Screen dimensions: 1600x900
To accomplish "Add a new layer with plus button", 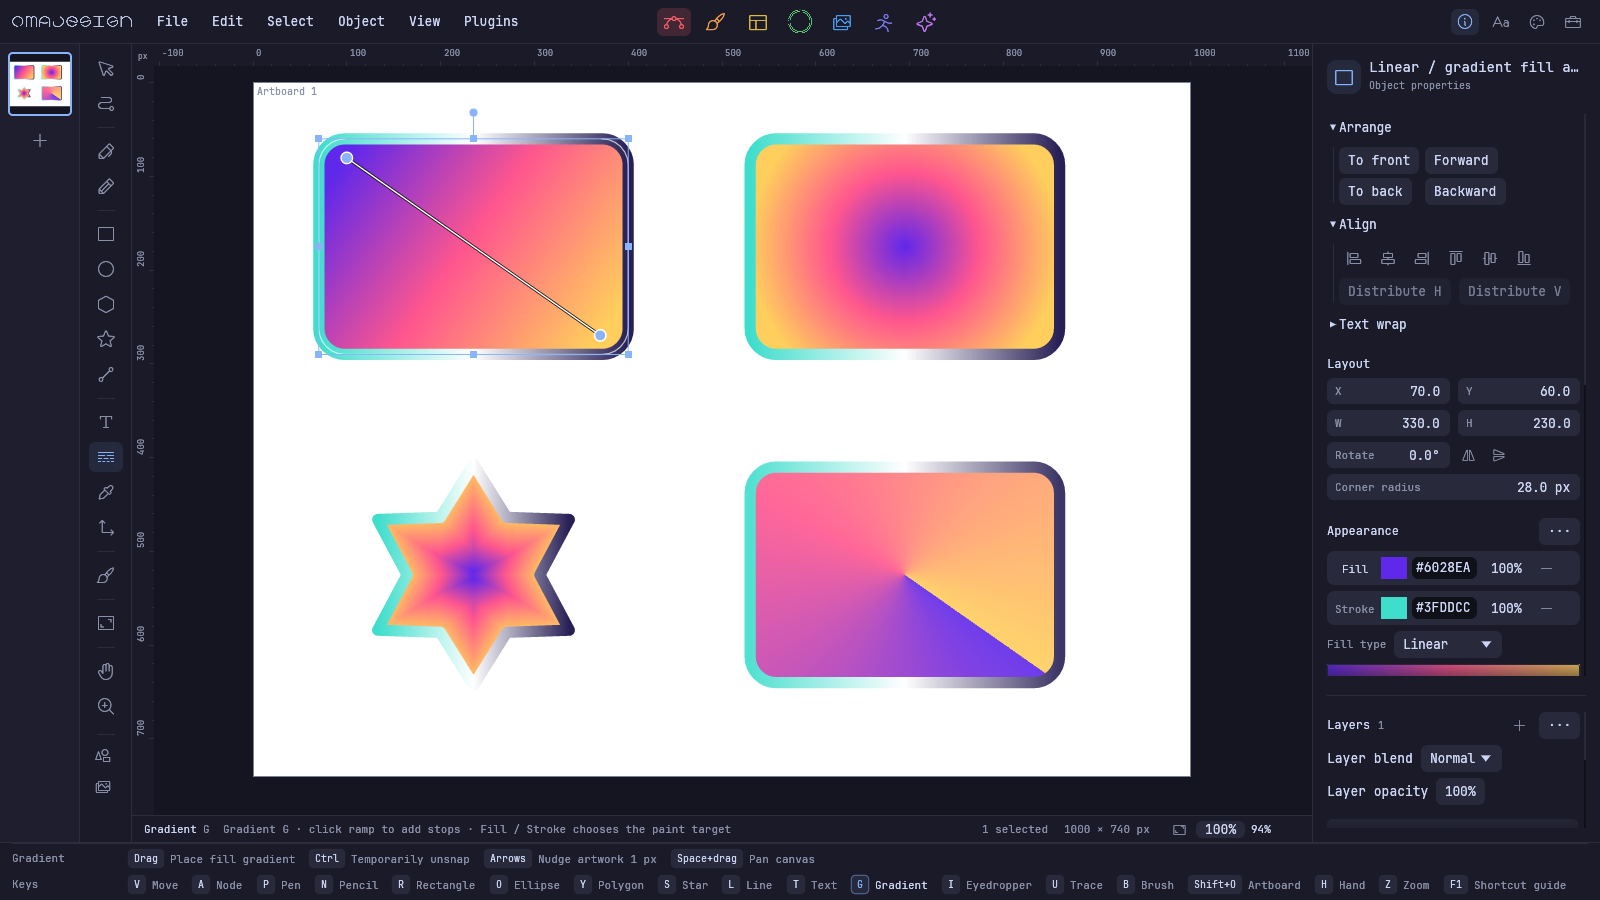I will tap(1519, 725).
